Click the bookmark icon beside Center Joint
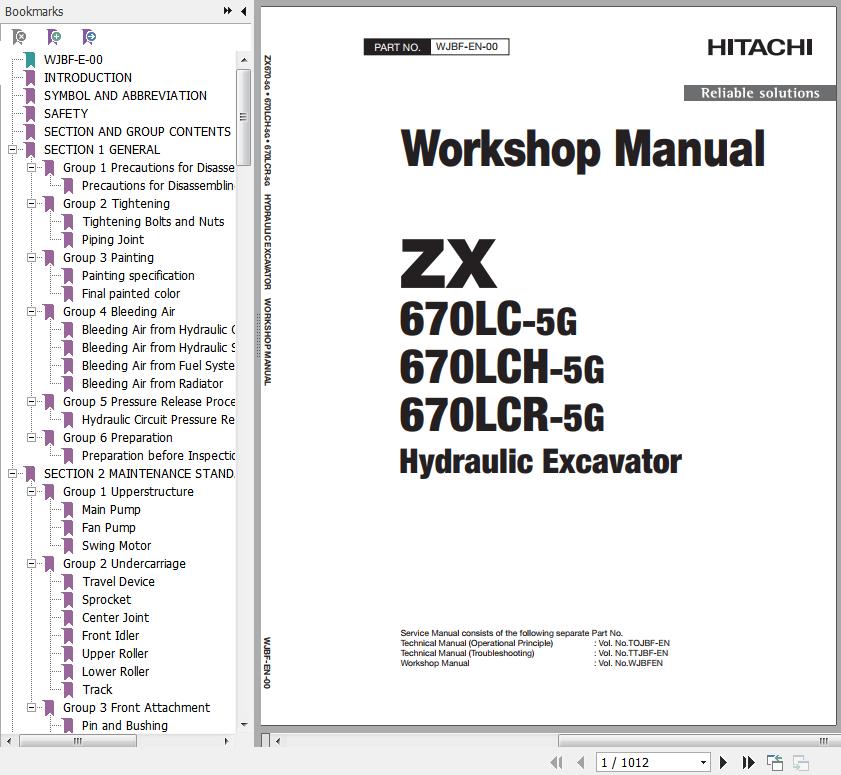The width and height of the screenshot is (841, 775). coord(68,618)
